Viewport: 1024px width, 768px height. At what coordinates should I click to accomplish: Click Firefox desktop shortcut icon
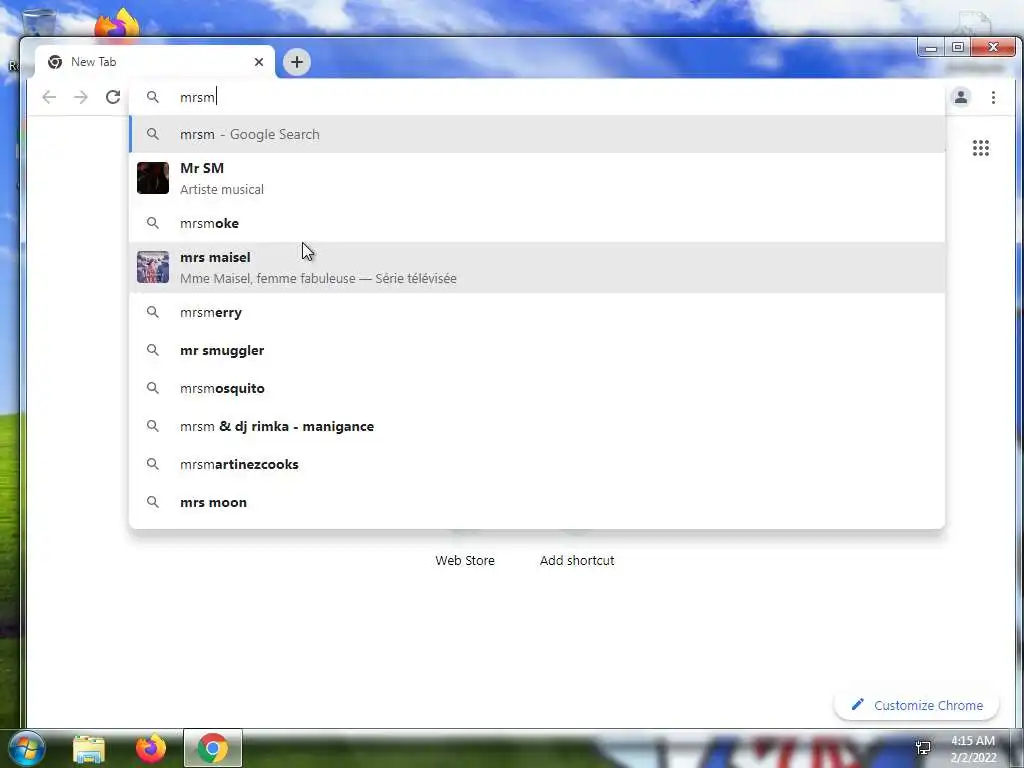[118, 25]
